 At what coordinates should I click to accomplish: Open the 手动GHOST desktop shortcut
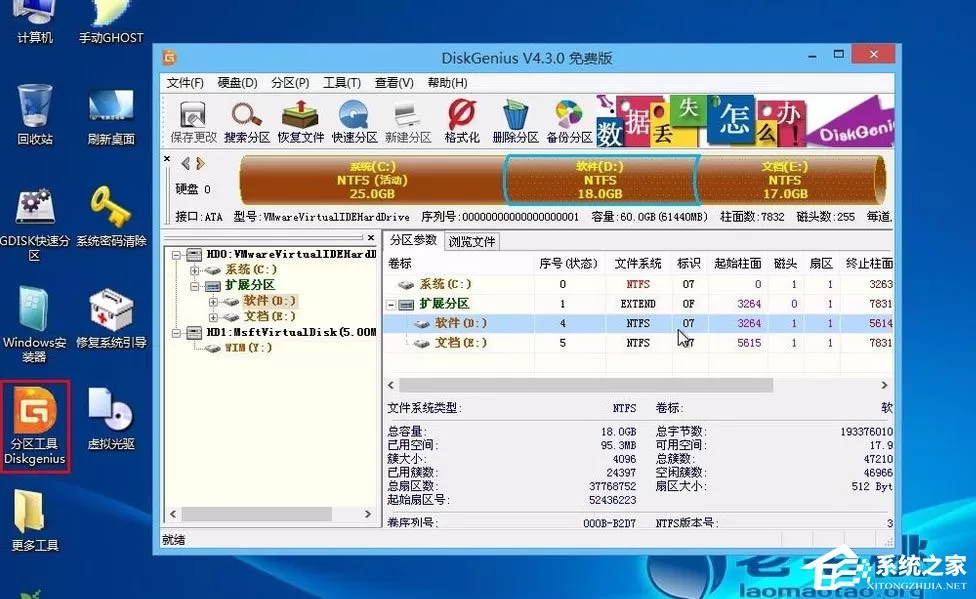point(111,22)
